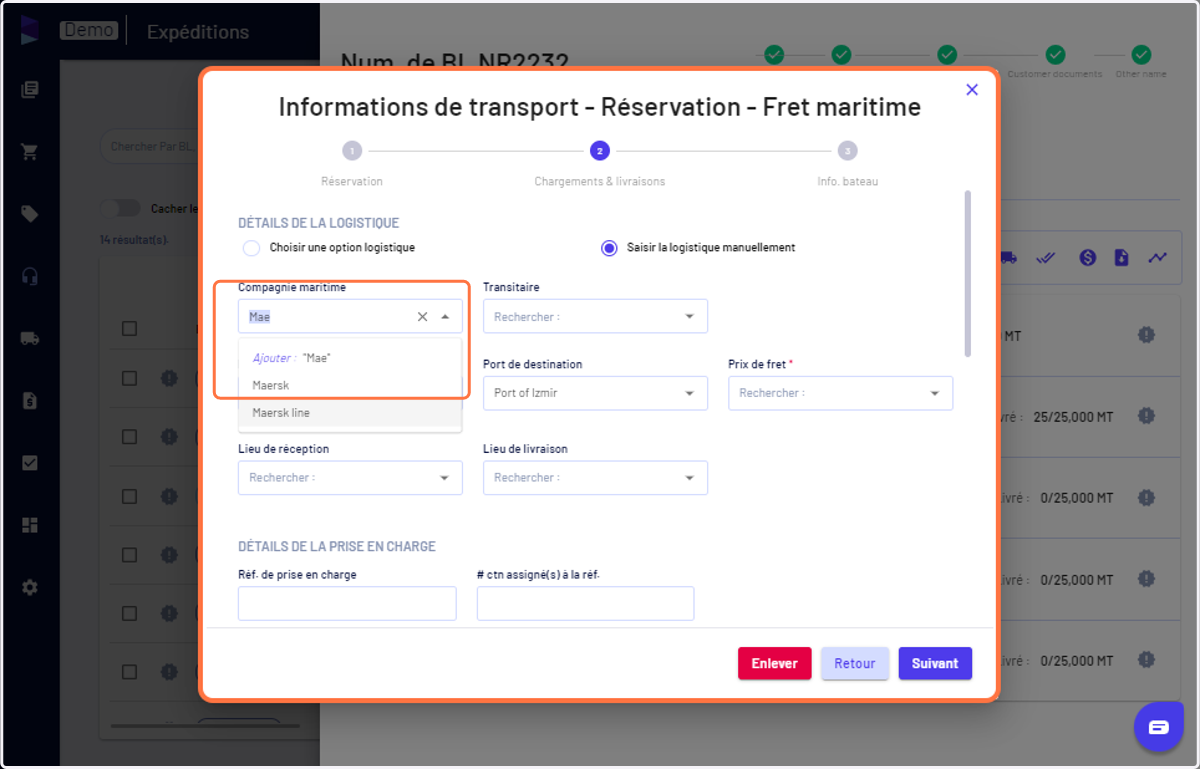Image resolution: width=1200 pixels, height=769 pixels.
Task: Click the DÉTAILS DE LA PRISE EN CHARGE heading
Action: point(337,547)
